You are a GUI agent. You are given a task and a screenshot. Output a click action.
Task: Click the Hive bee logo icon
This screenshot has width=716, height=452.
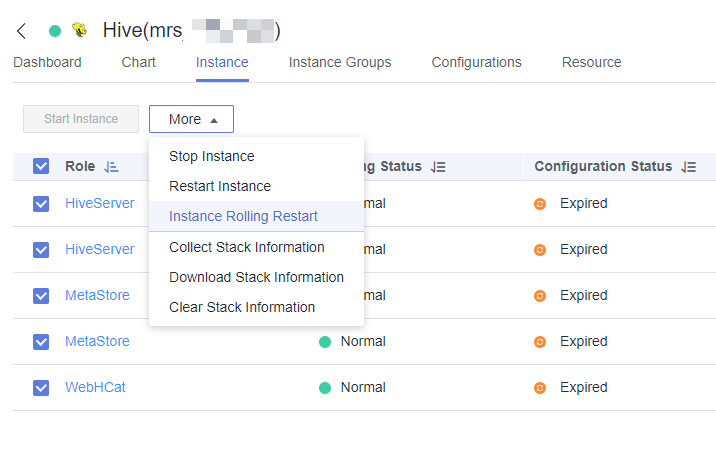(80, 30)
